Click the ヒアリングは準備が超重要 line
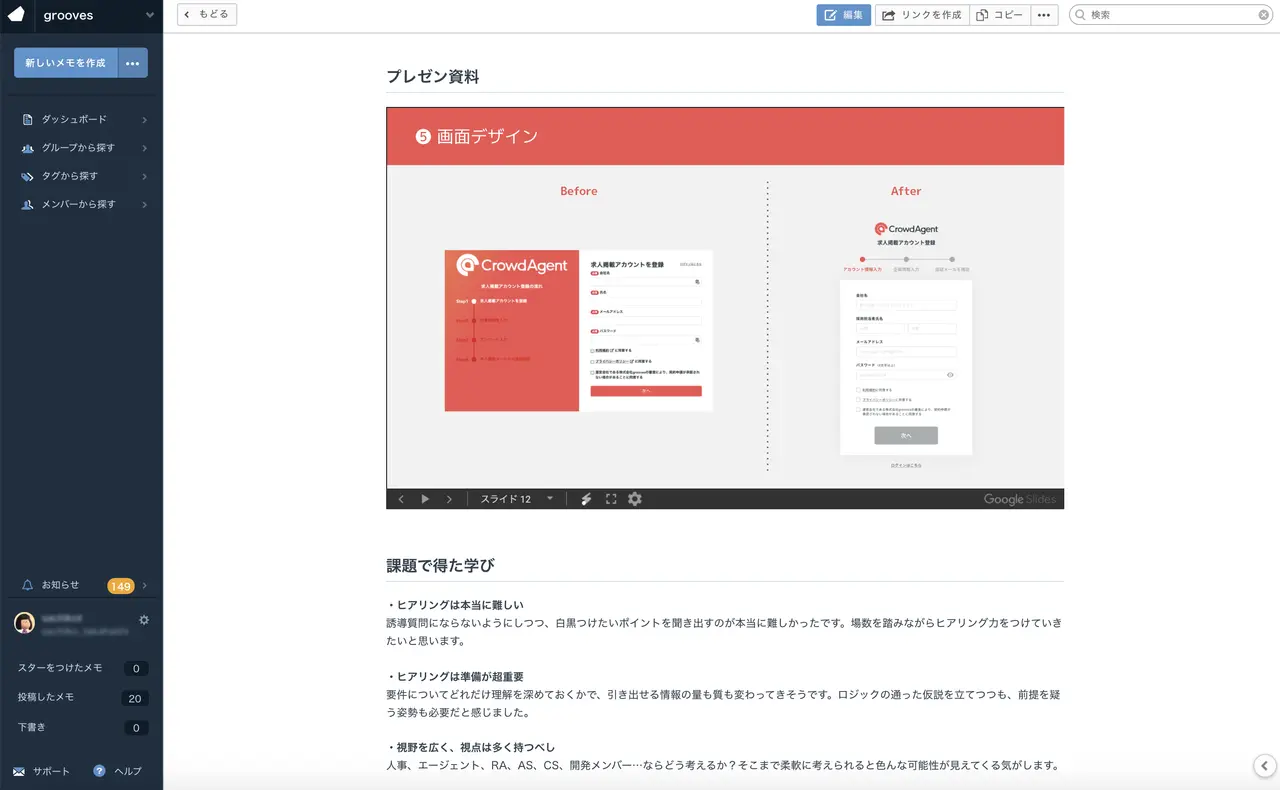Viewport: 1280px width, 790px height. tap(455, 677)
